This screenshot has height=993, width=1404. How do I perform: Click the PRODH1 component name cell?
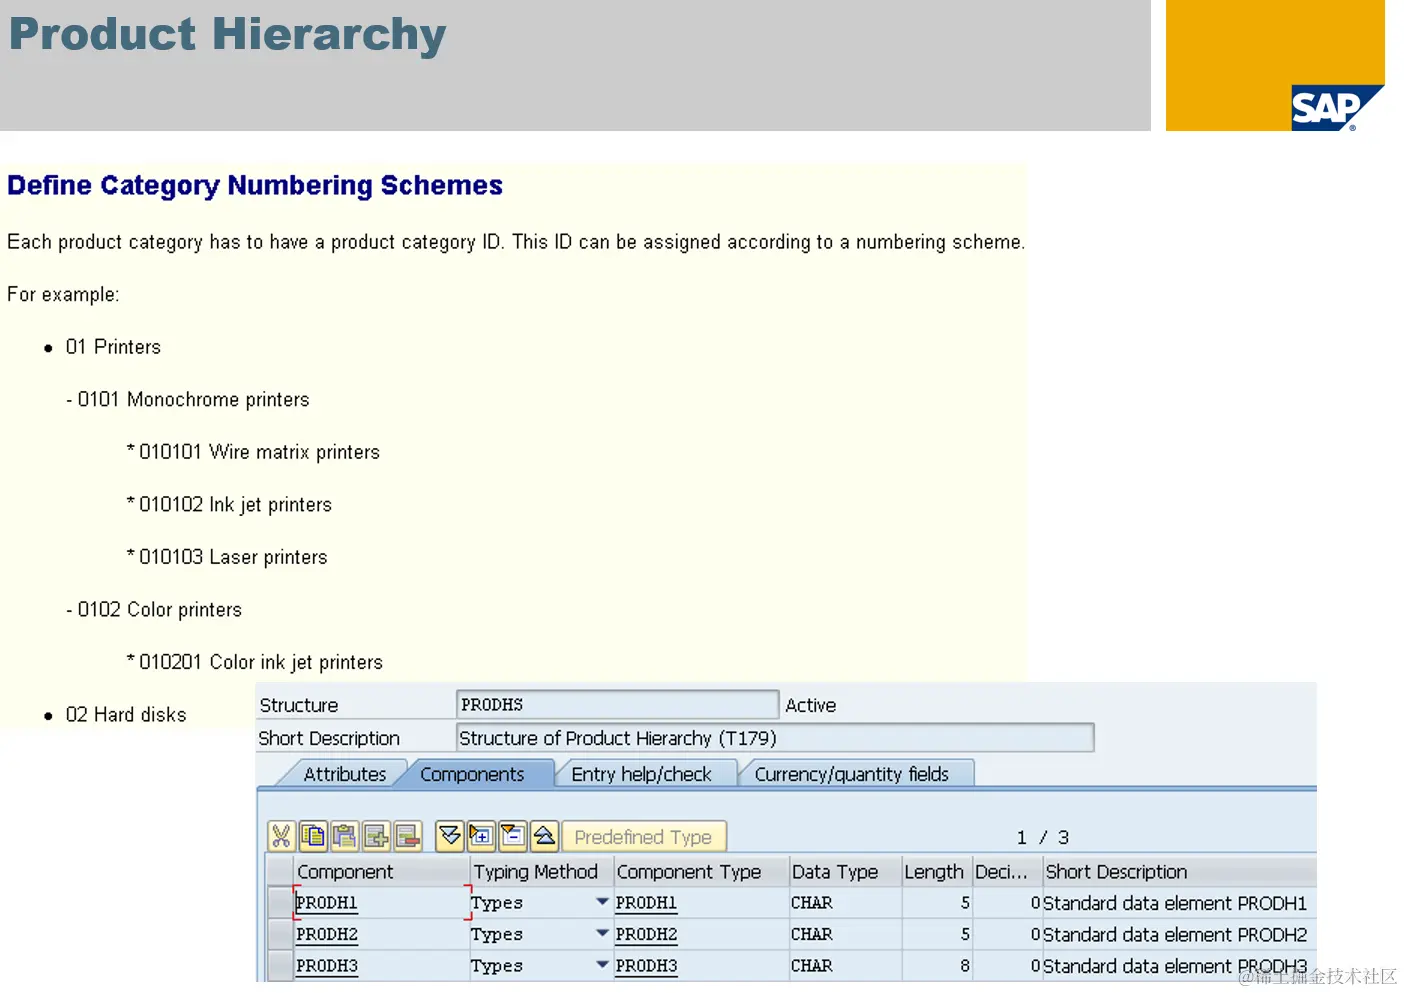(381, 902)
